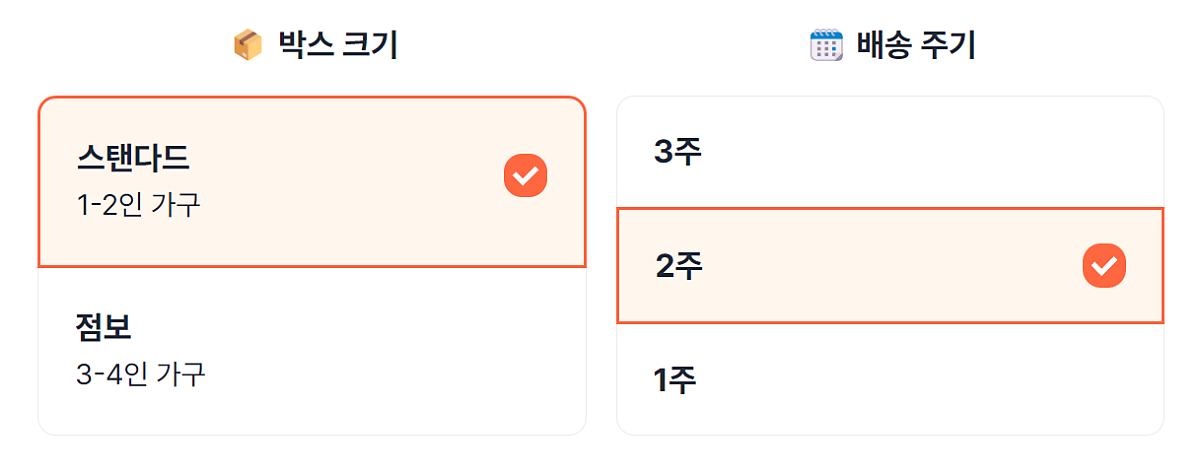Click the 1-2인 가구 description text

coord(139,205)
